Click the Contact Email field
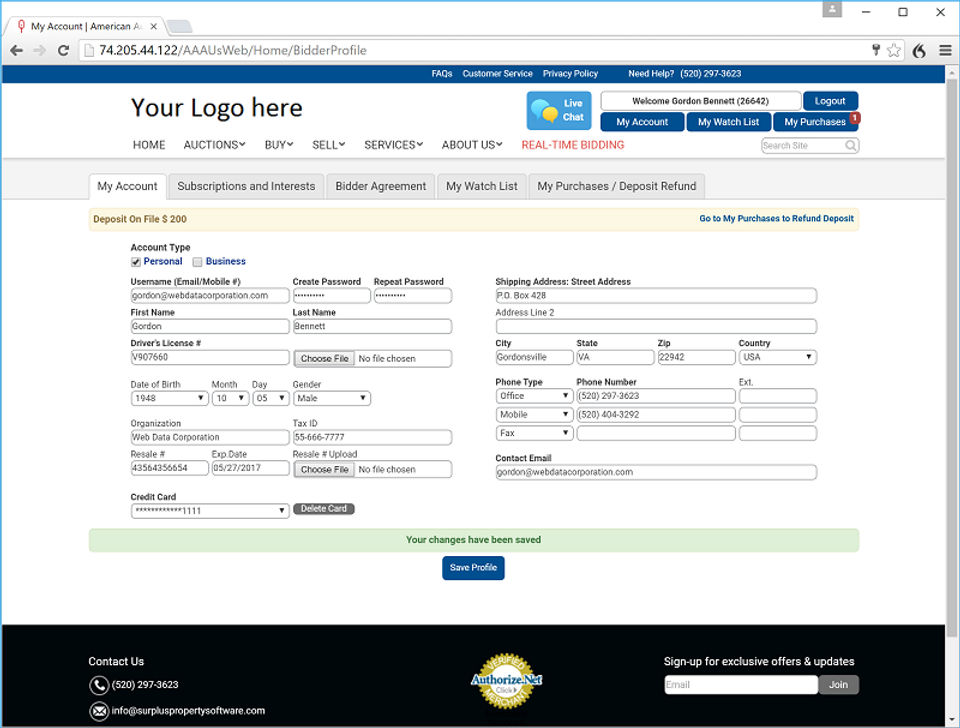 point(656,473)
